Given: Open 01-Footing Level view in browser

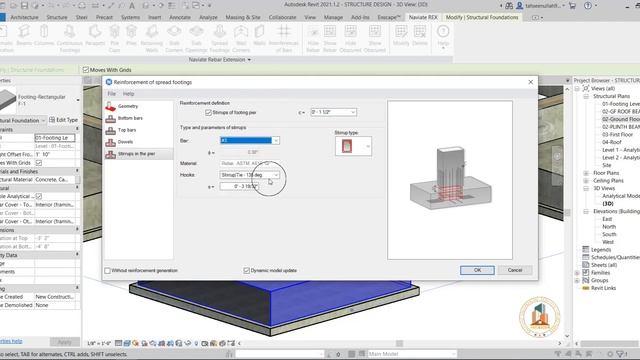Looking at the screenshot, I should (620, 104).
